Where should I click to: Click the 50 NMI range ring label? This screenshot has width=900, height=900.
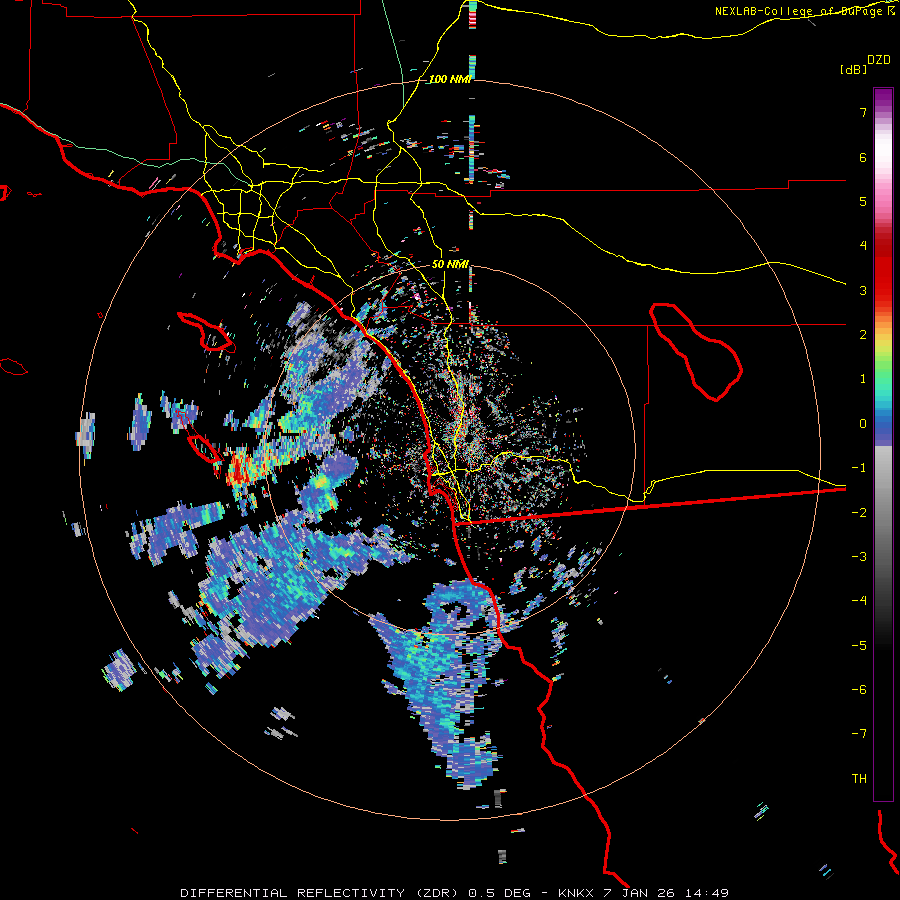click(x=450, y=264)
